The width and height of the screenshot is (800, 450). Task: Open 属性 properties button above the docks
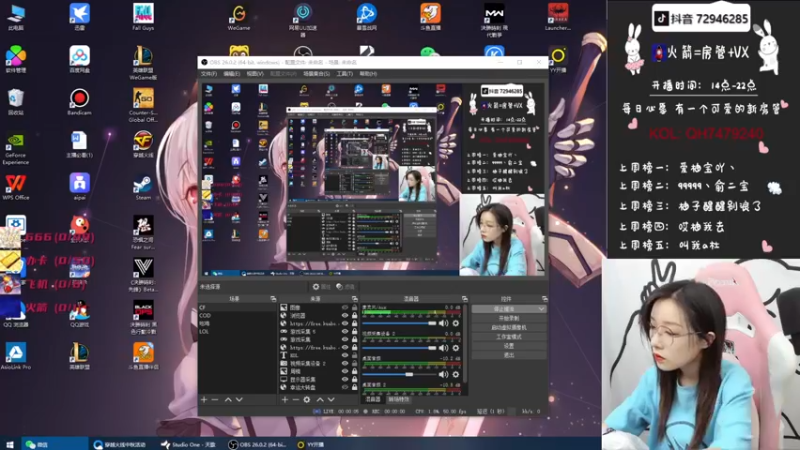click(321, 287)
